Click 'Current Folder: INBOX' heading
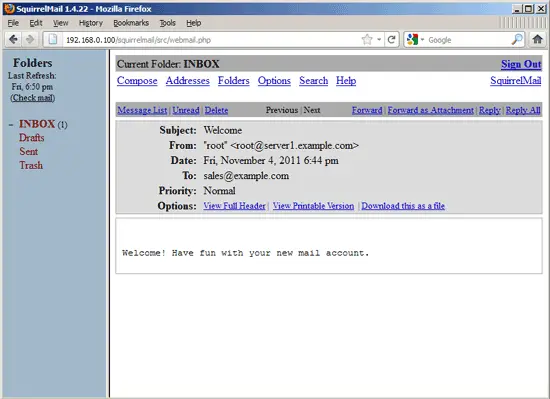 coord(168,64)
